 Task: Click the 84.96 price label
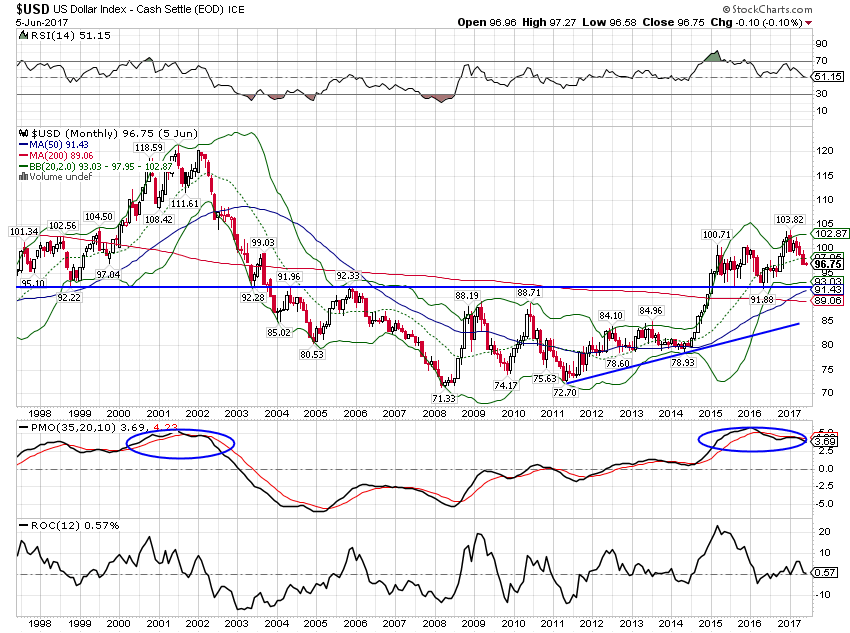651,311
